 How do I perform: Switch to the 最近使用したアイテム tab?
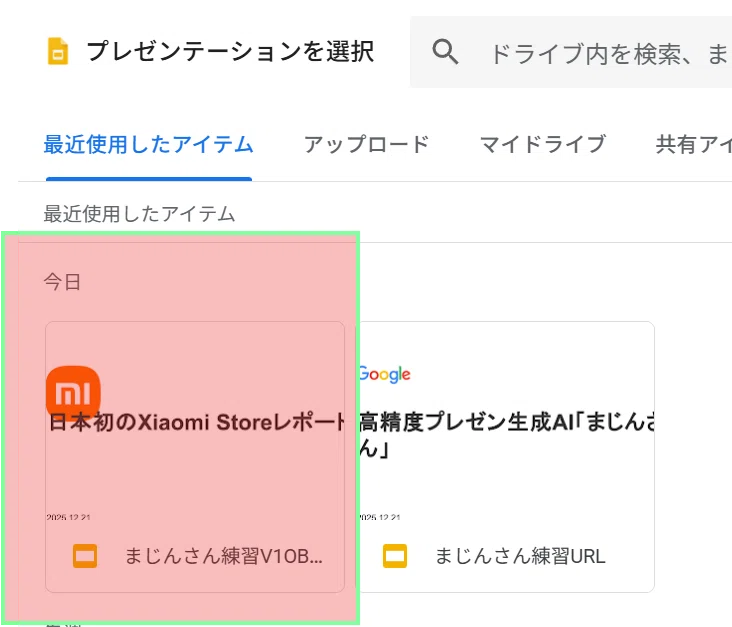click(148, 144)
